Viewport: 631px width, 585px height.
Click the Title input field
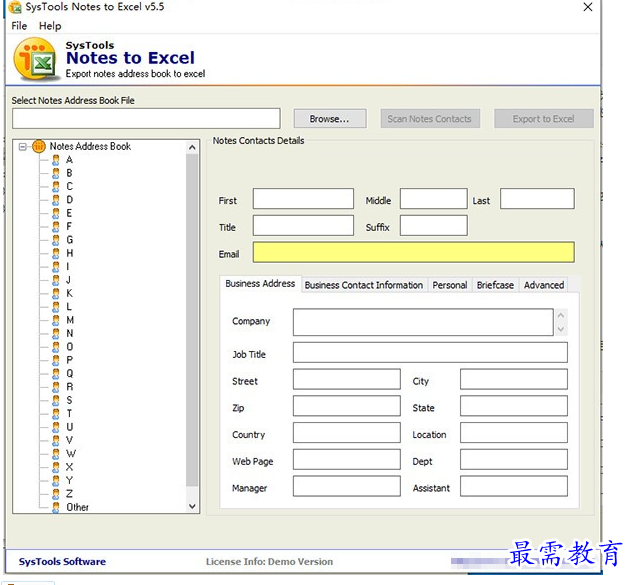303,225
